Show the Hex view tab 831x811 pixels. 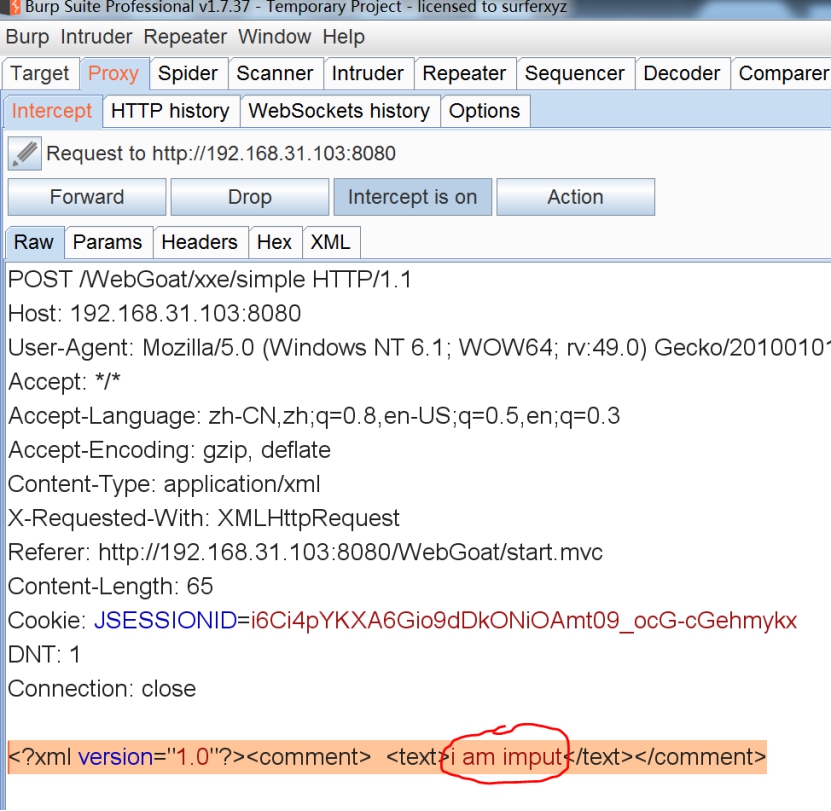click(x=275, y=242)
